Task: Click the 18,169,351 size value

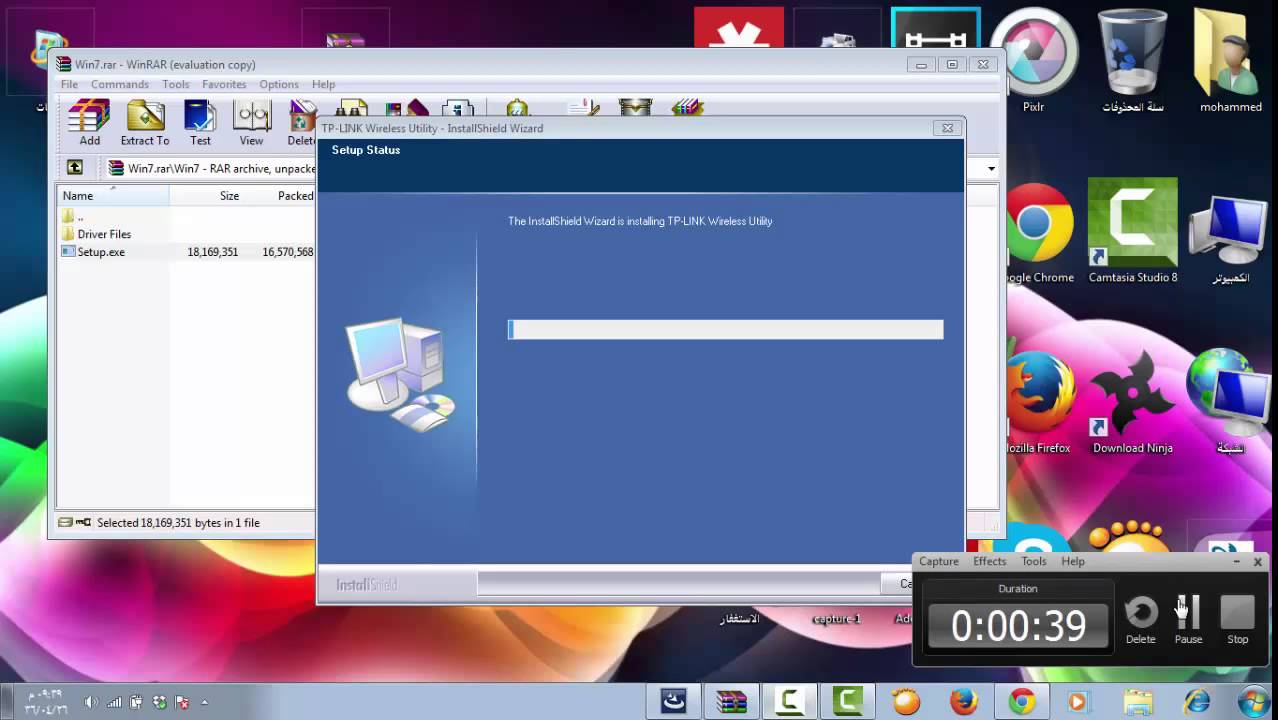Action: [x=212, y=252]
